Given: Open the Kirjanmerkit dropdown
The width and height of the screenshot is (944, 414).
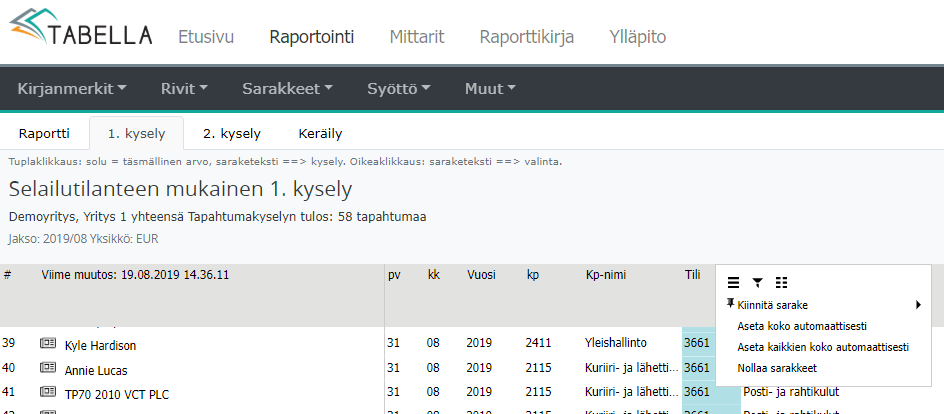Looking at the screenshot, I should tap(72, 89).
